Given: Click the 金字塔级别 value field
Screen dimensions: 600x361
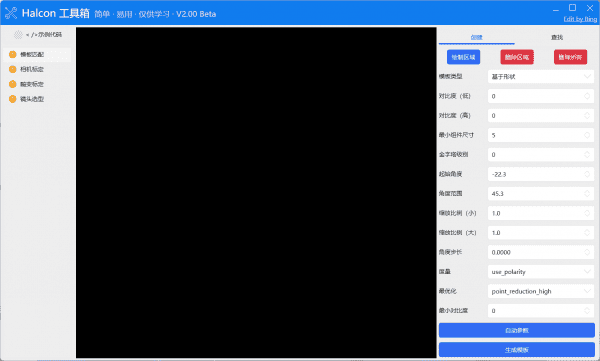Looking at the screenshot, I should pyautogui.click(x=541, y=155).
